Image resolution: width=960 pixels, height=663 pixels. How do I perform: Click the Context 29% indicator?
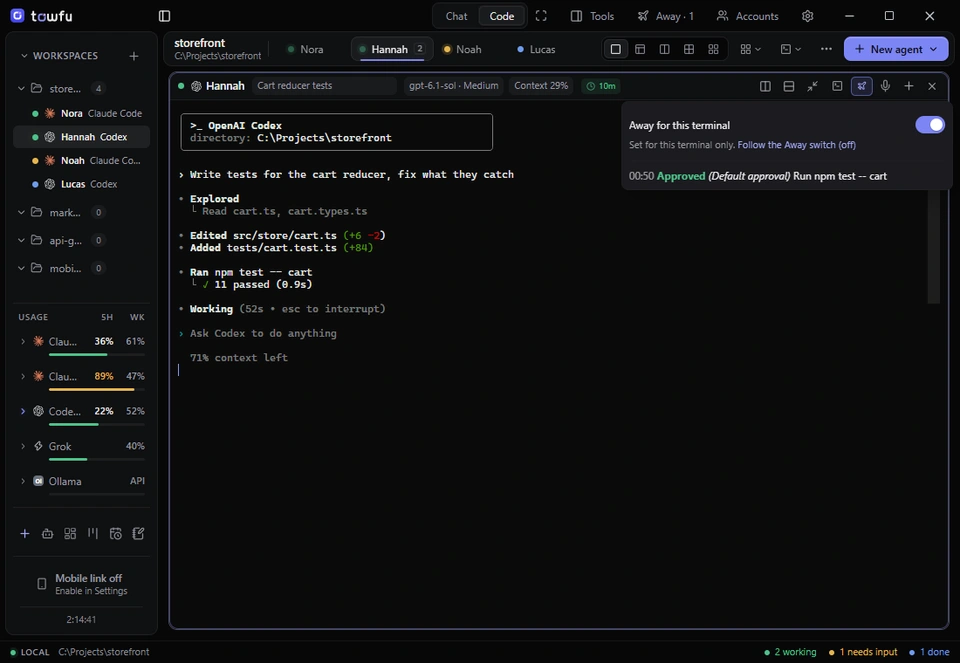tap(541, 86)
